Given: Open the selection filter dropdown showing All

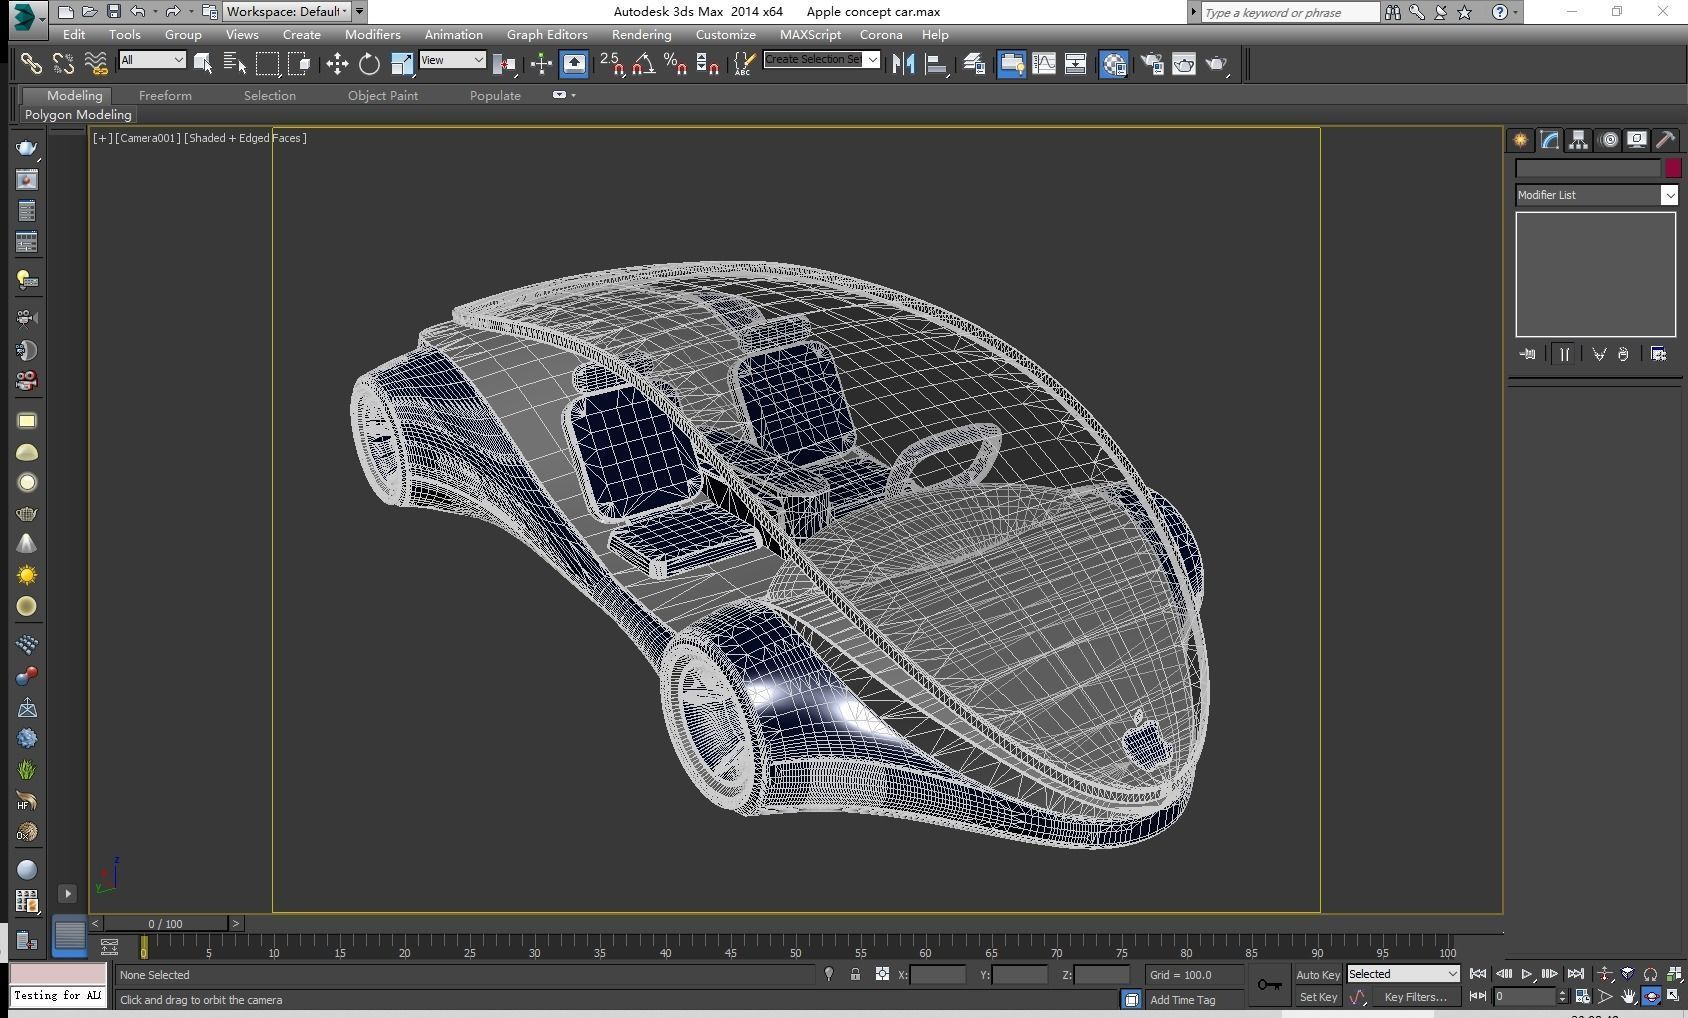Looking at the screenshot, I should (152, 60).
